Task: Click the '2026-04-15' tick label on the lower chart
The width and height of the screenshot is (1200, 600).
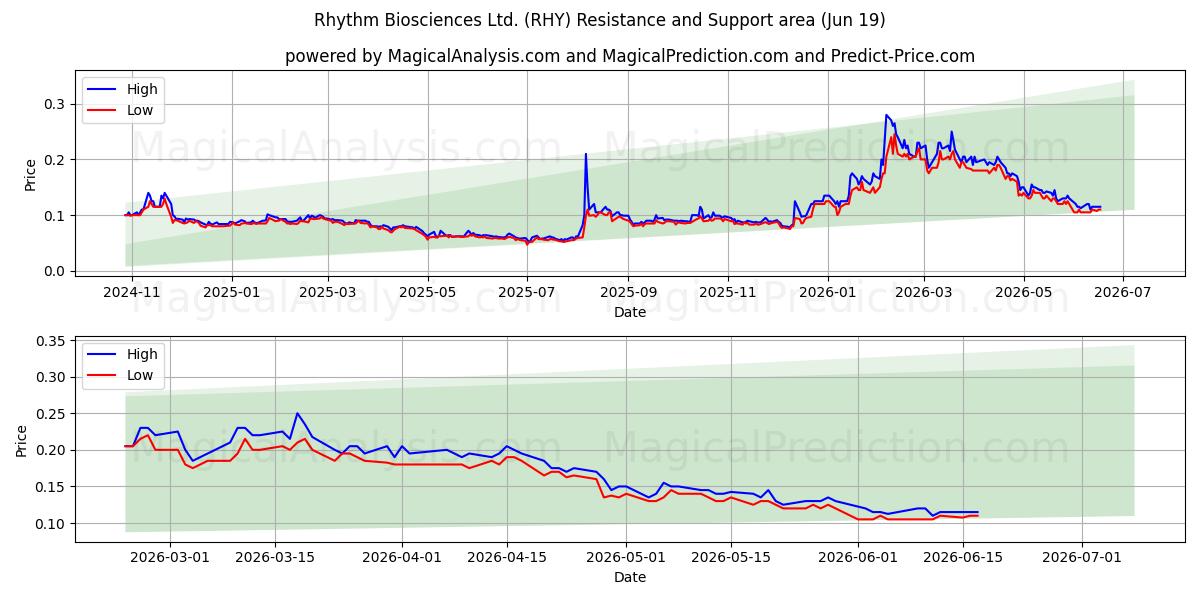Action: point(507,558)
